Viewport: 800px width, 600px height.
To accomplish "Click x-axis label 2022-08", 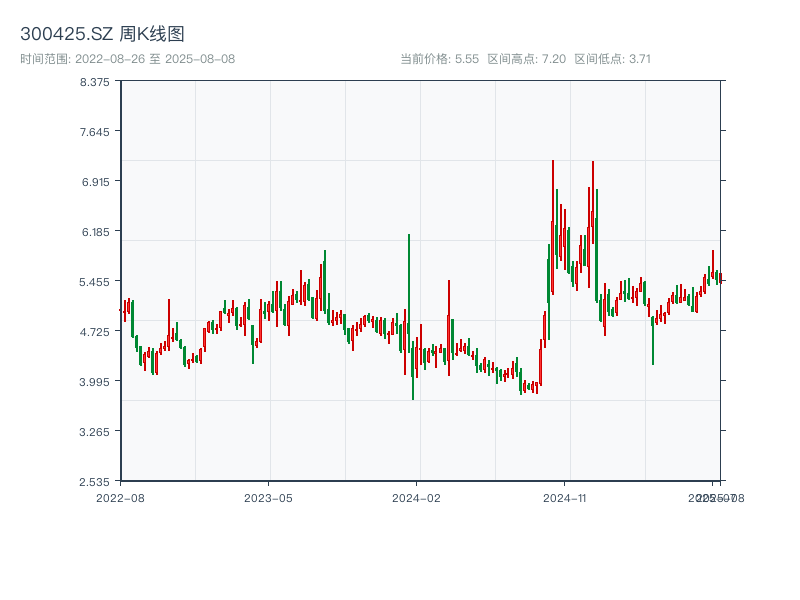I will tap(120, 498).
